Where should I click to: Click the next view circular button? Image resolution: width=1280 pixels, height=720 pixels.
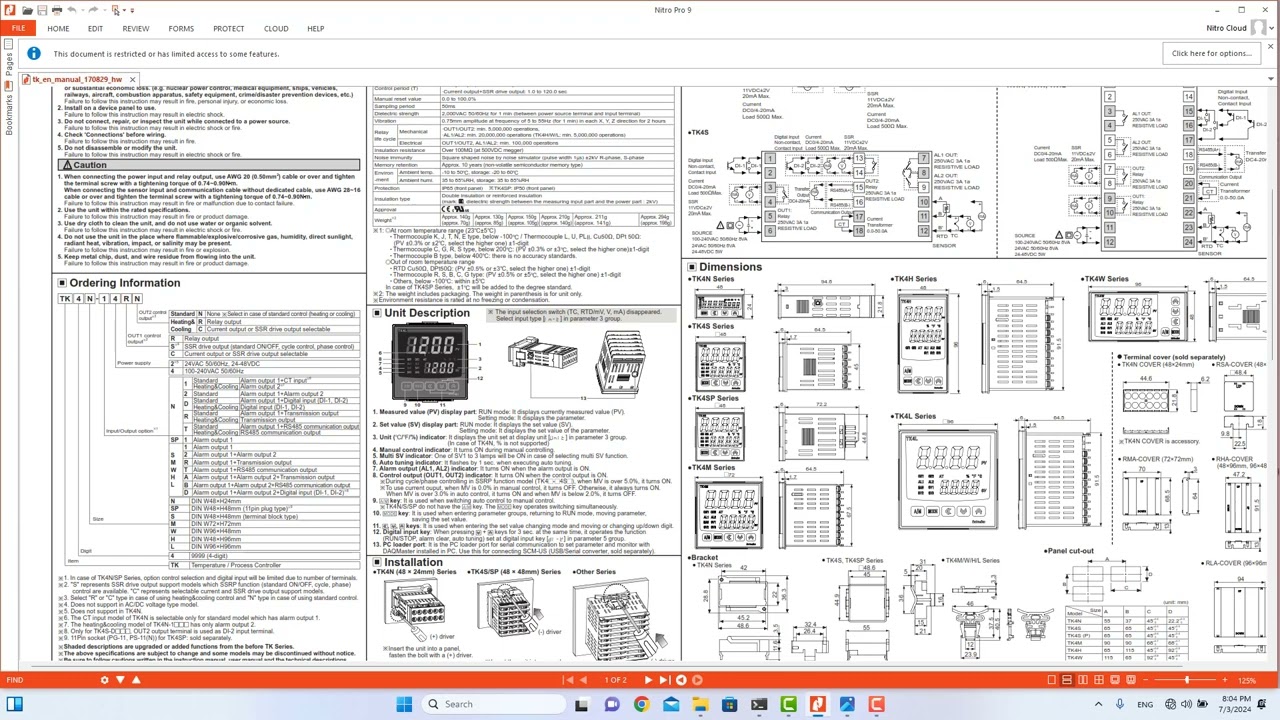click(x=697, y=680)
